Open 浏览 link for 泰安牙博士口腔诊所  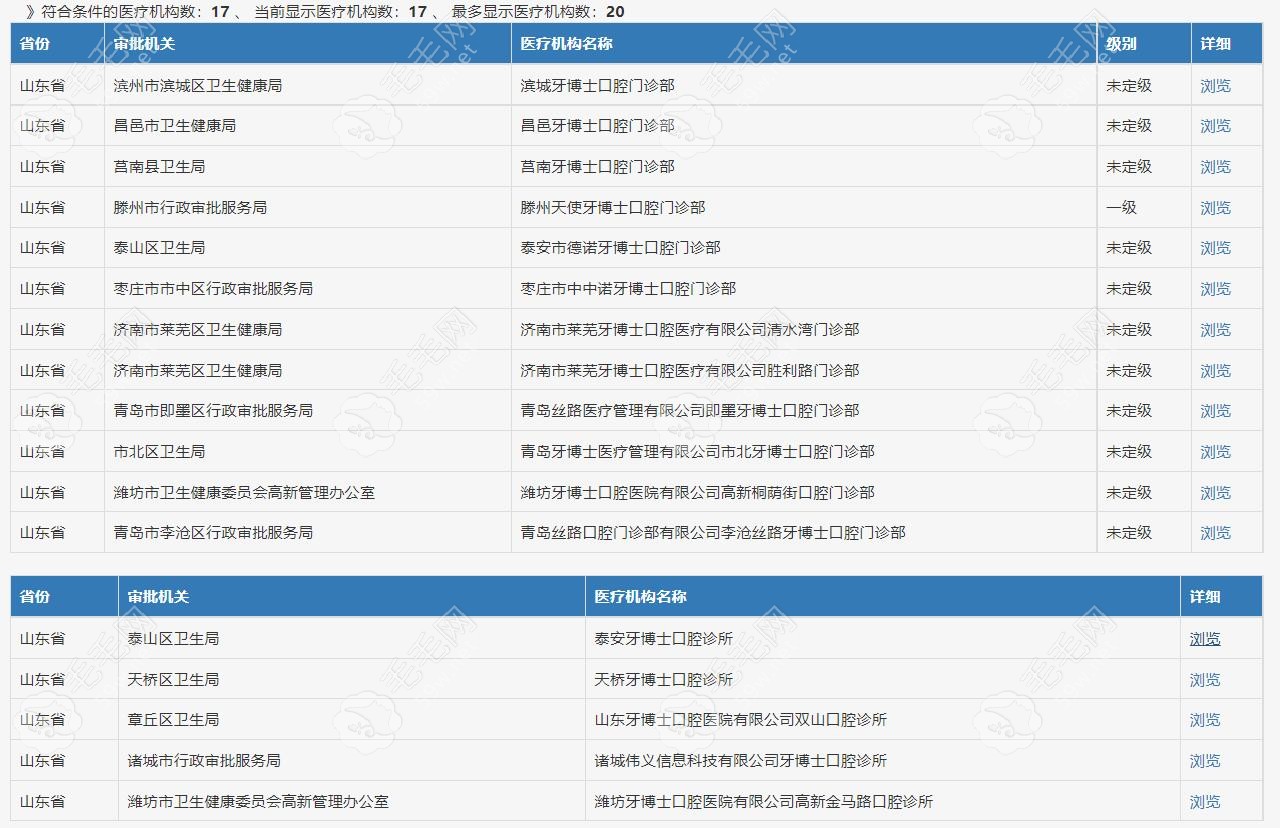pyautogui.click(x=1205, y=639)
